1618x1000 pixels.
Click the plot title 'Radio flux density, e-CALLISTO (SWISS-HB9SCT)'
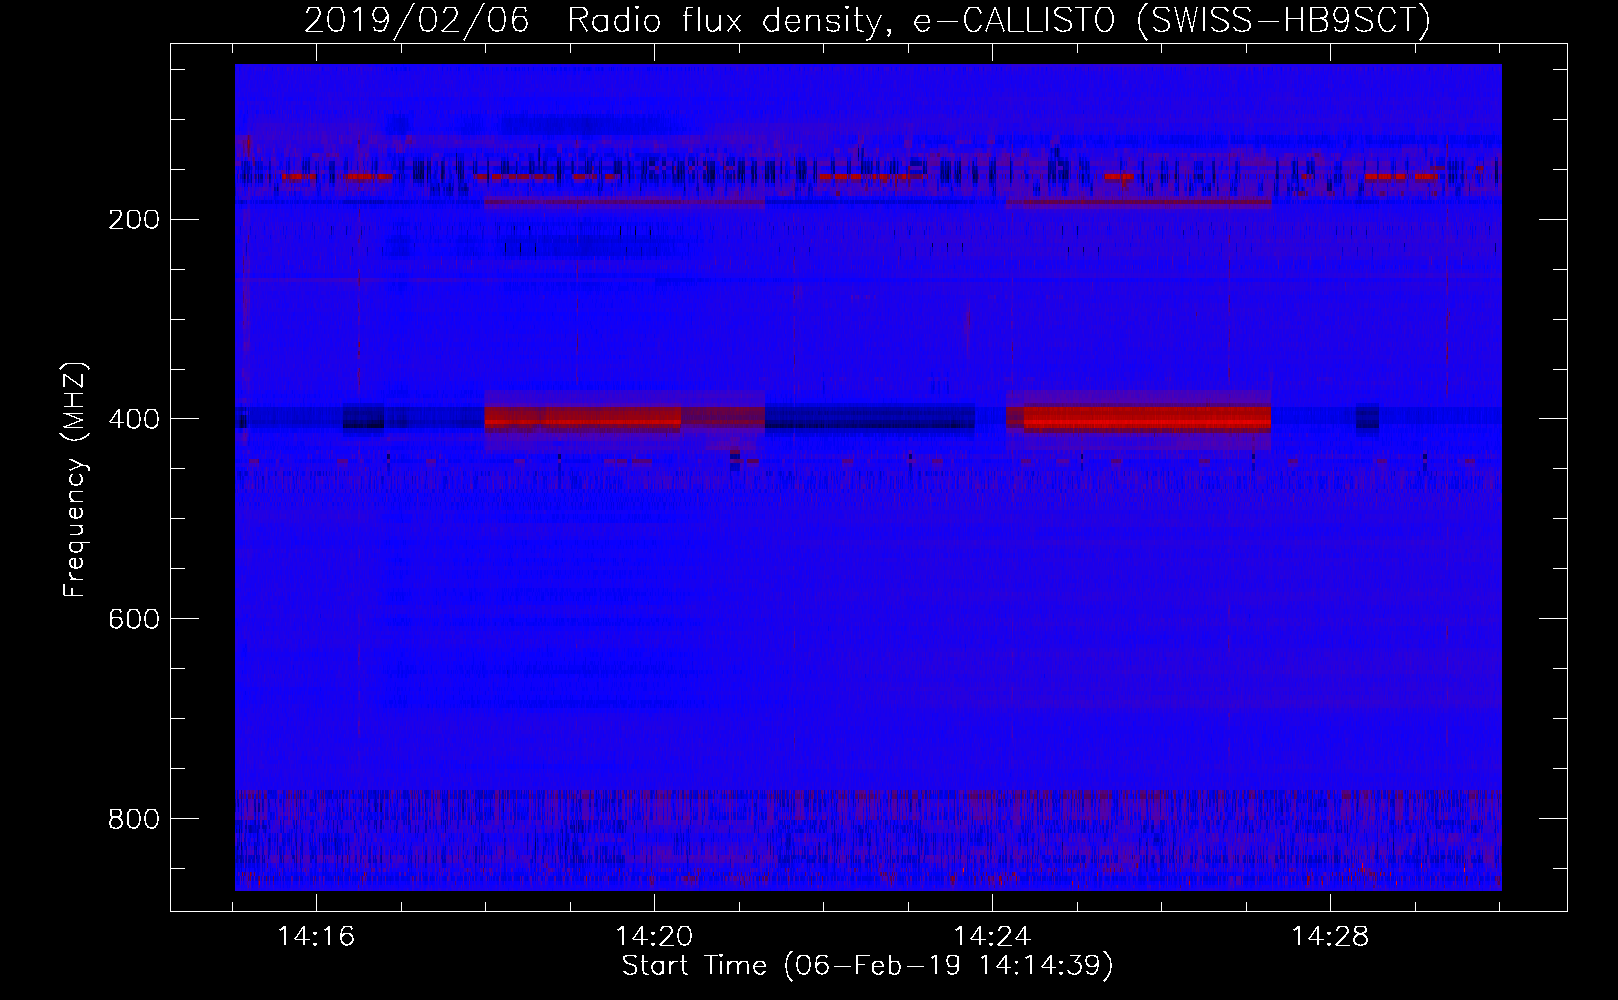[999, 20]
